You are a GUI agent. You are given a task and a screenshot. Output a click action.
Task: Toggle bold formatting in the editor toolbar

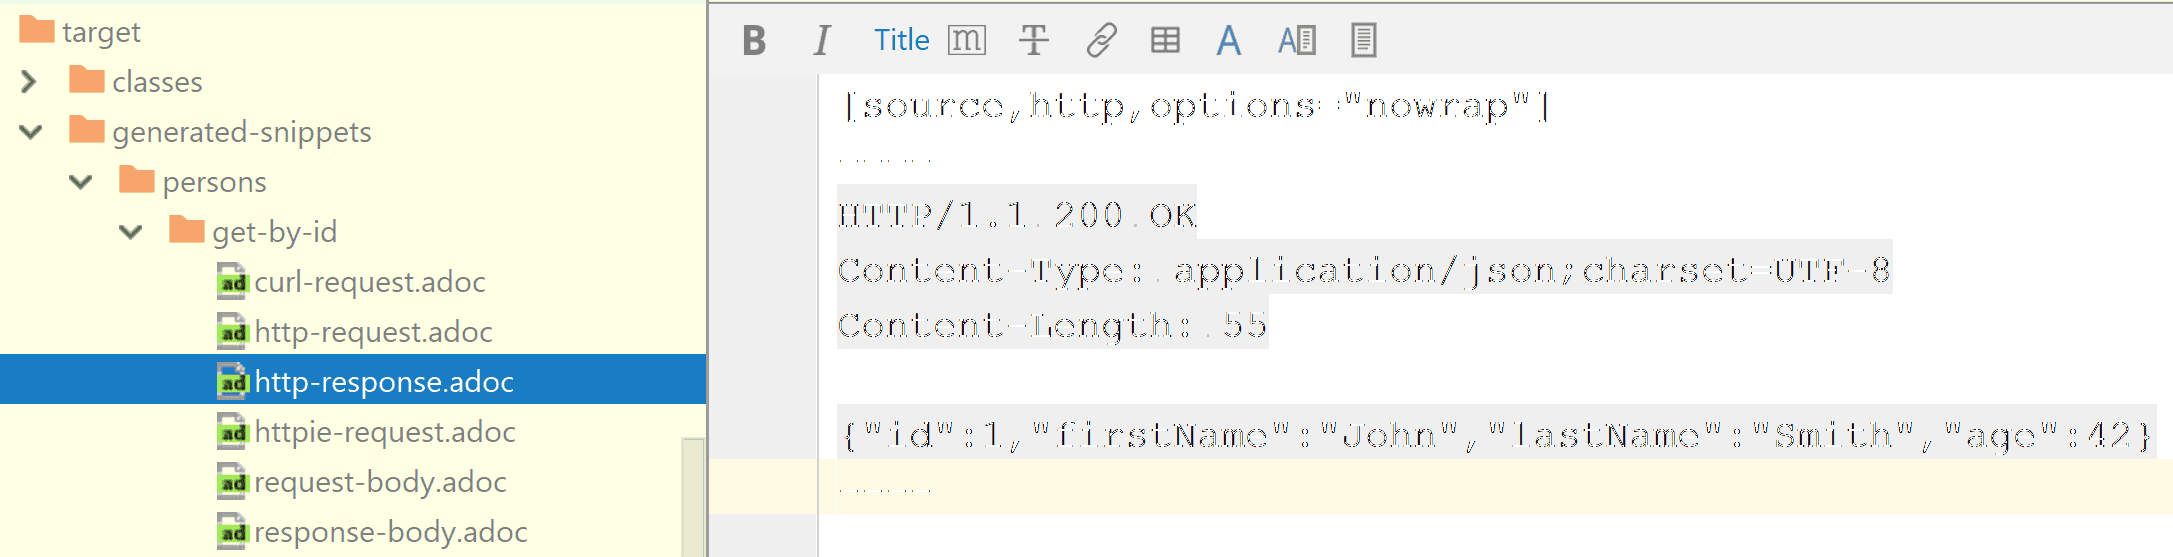(x=754, y=41)
